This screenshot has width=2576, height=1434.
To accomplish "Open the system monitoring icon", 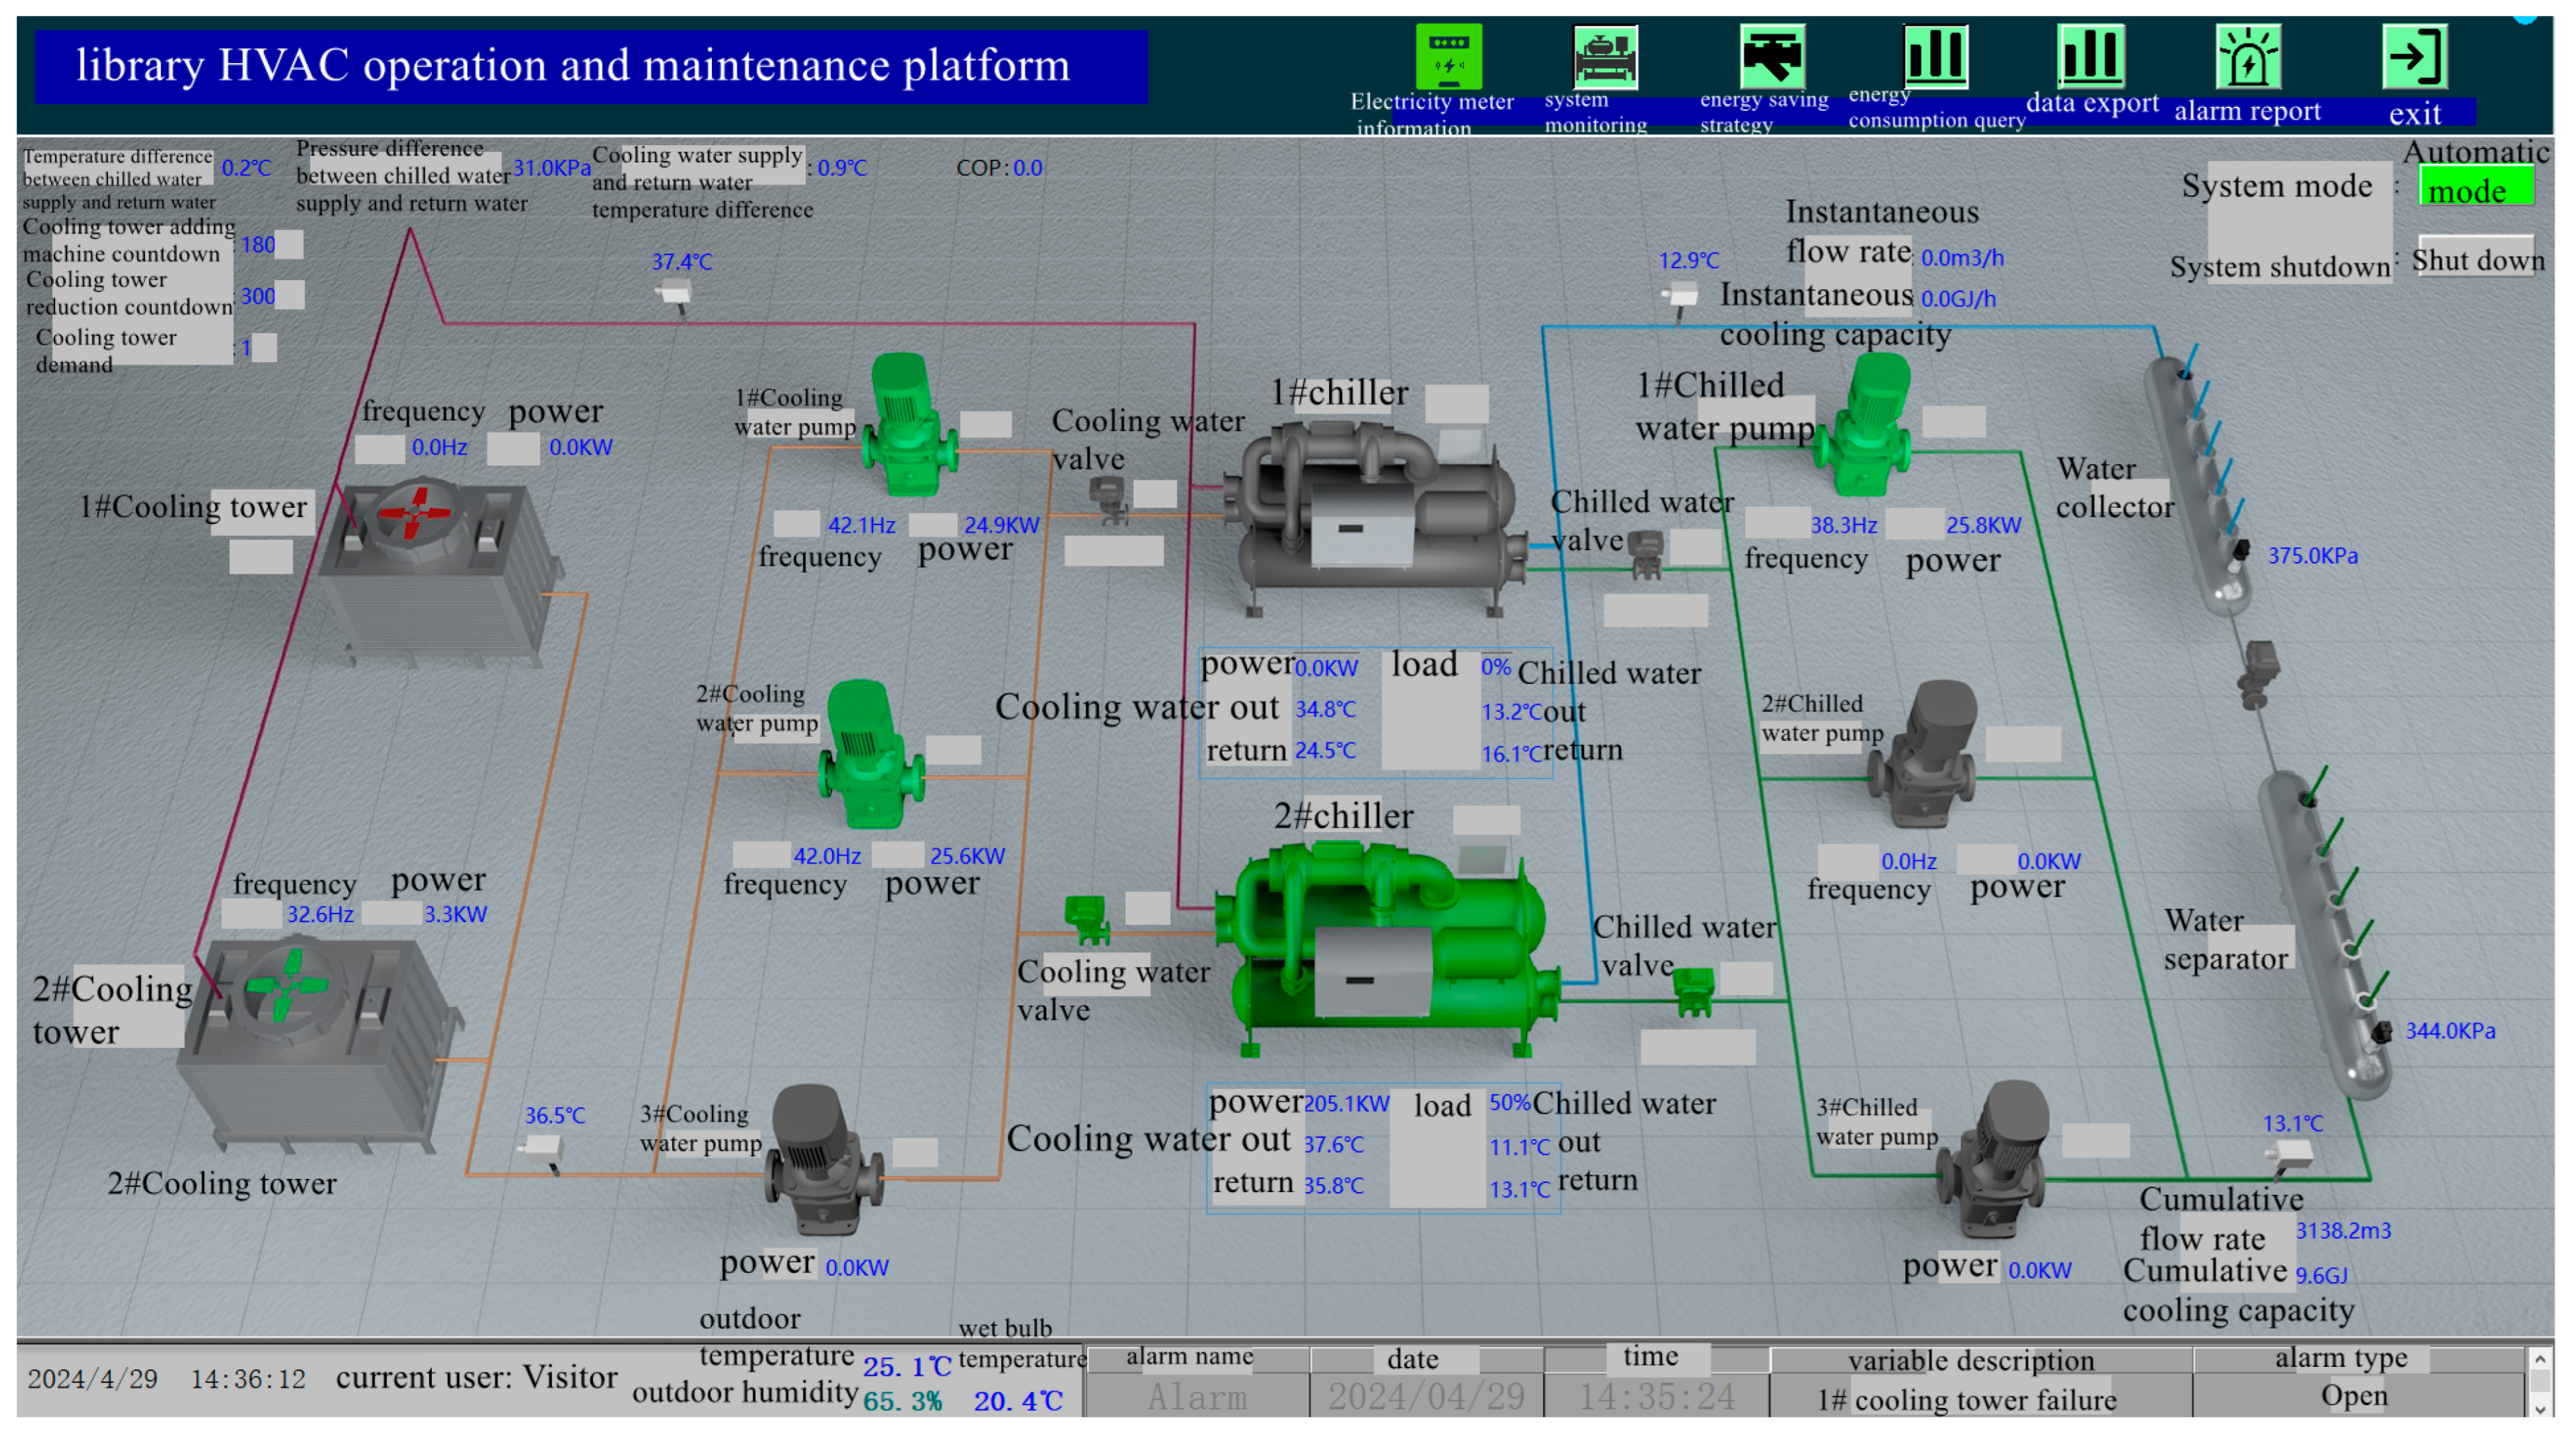I will tap(1605, 56).
